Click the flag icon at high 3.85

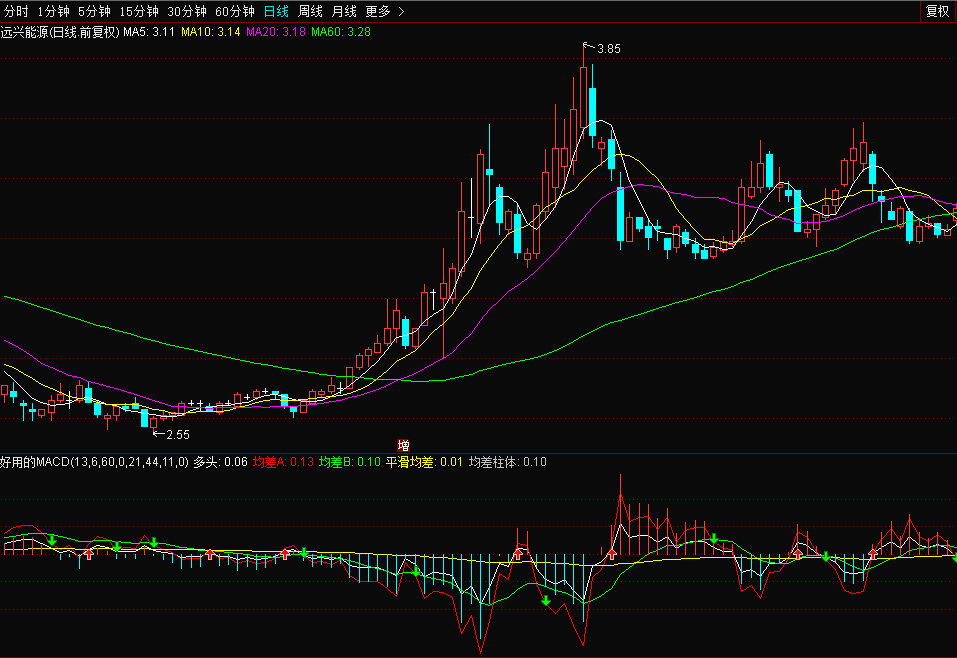[x=588, y=46]
